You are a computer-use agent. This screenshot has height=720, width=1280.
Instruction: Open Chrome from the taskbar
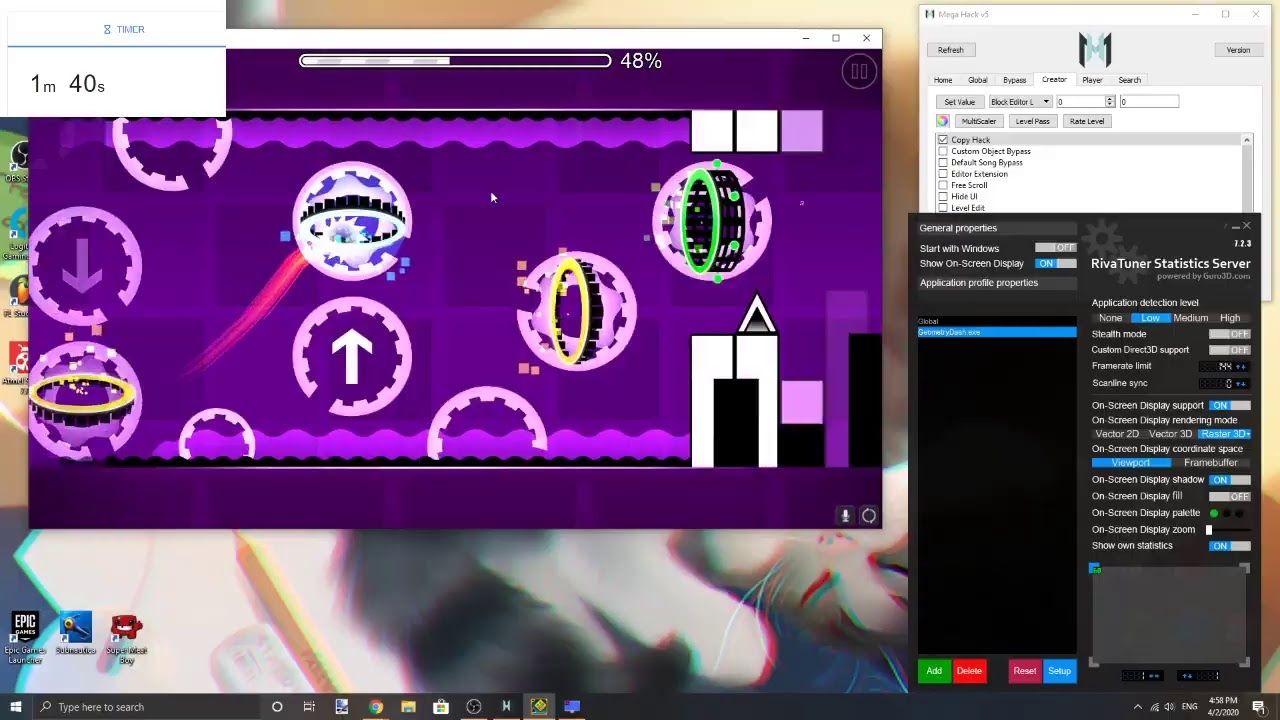(375, 707)
